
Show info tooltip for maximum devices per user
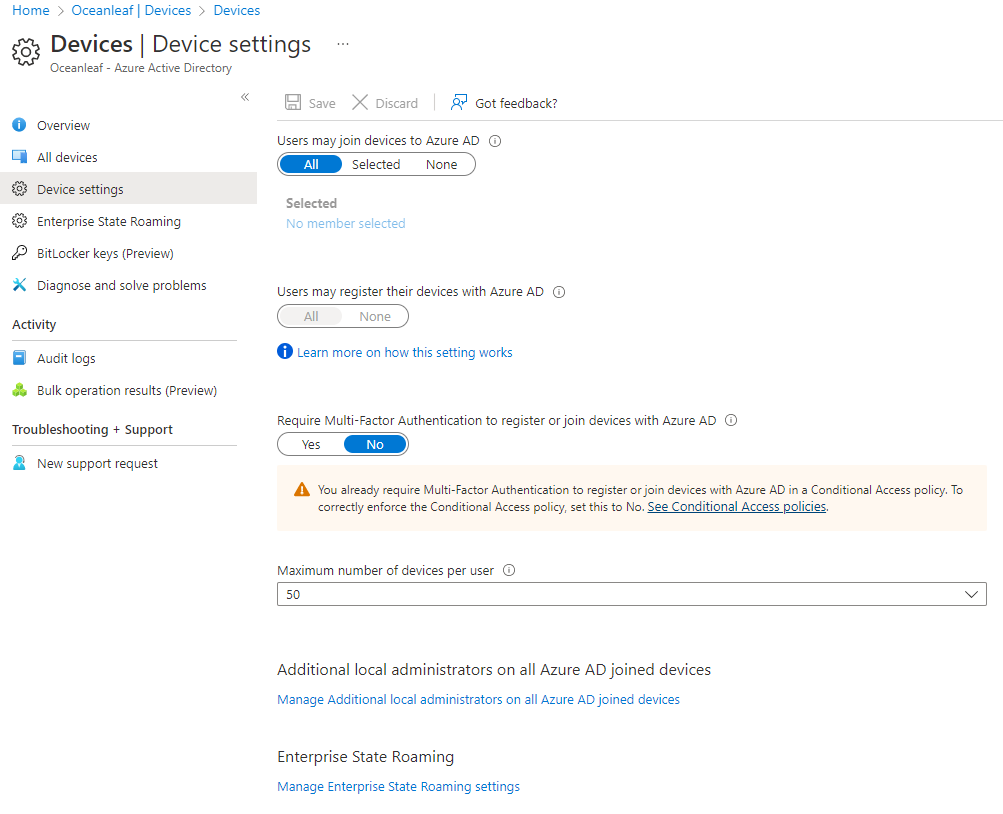click(509, 570)
